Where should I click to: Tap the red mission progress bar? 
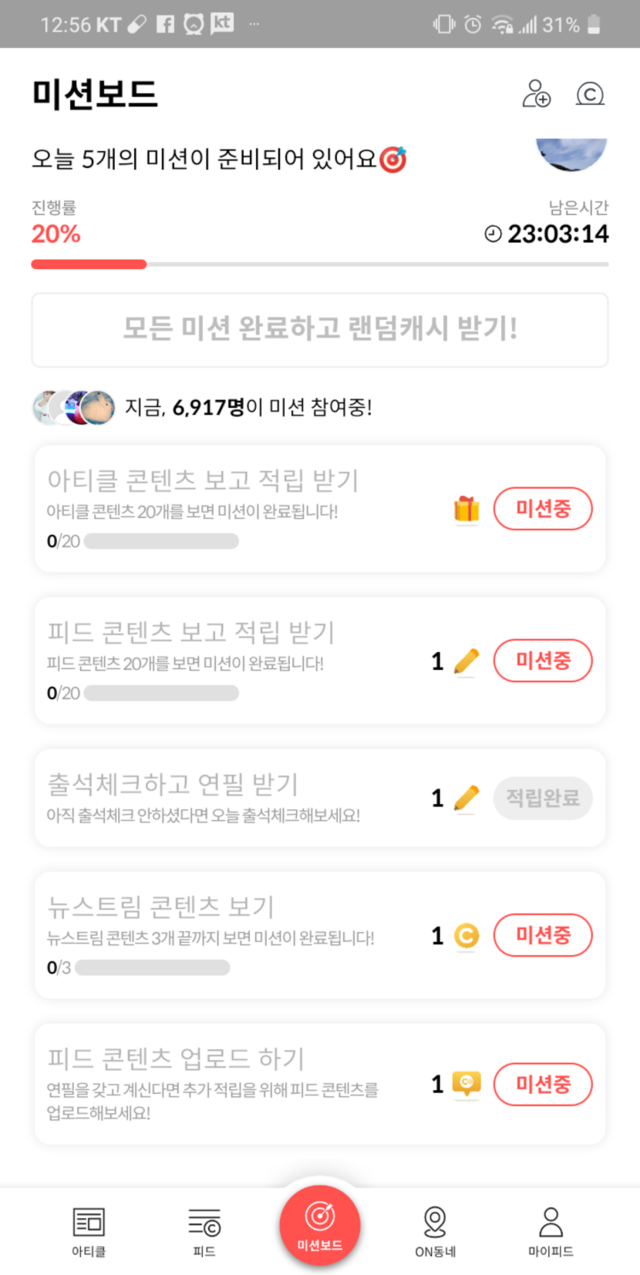pyautogui.click(x=89, y=264)
